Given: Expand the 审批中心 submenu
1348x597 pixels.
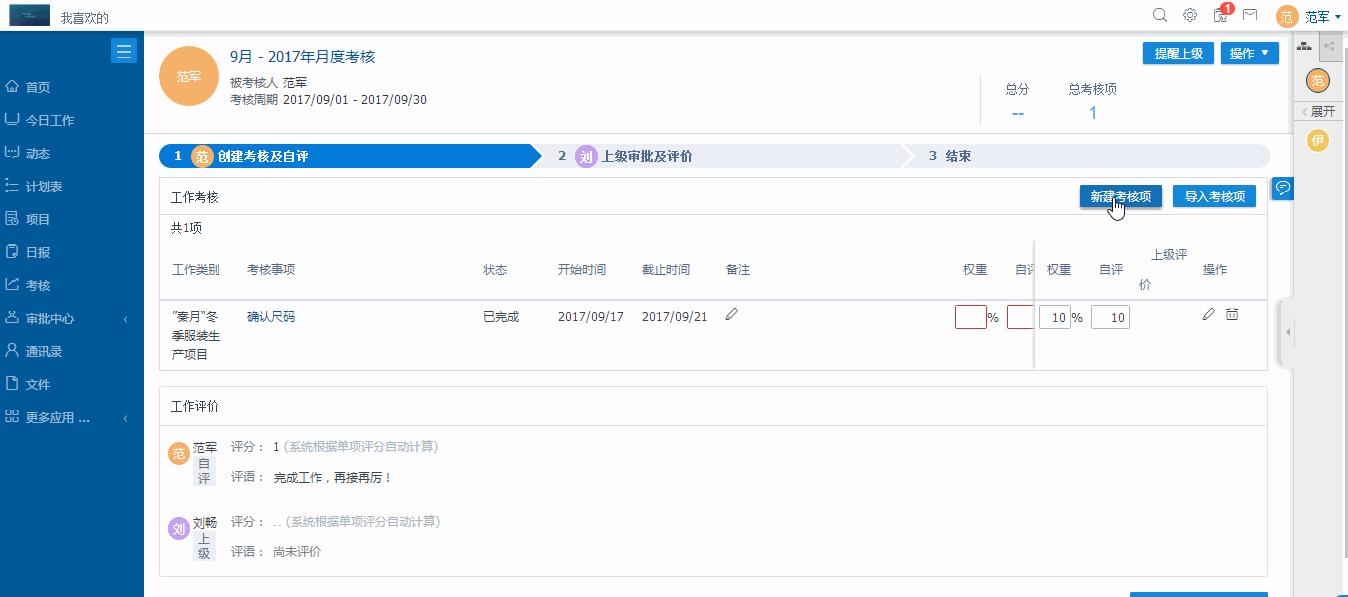Looking at the screenshot, I should [60, 318].
